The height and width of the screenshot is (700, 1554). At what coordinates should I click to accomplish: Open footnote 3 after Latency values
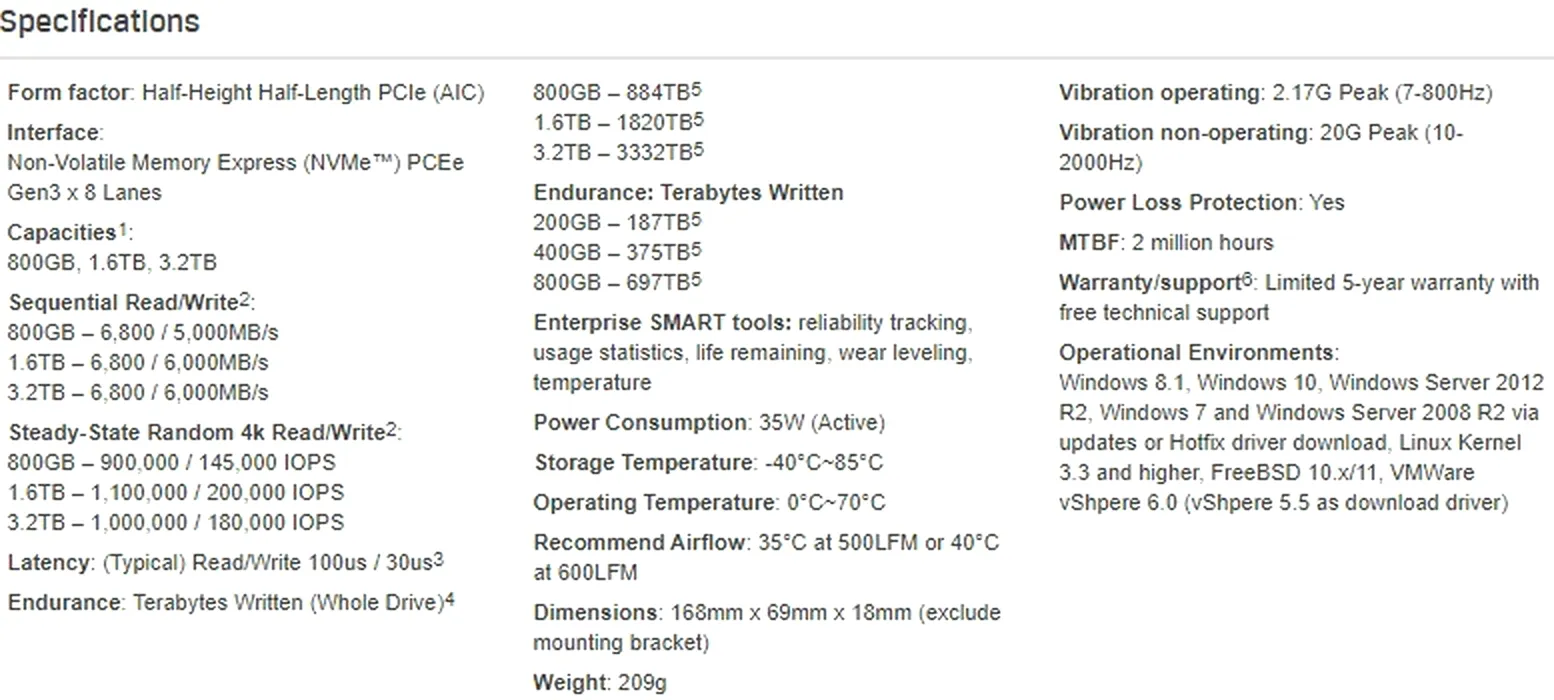coord(438,559)
